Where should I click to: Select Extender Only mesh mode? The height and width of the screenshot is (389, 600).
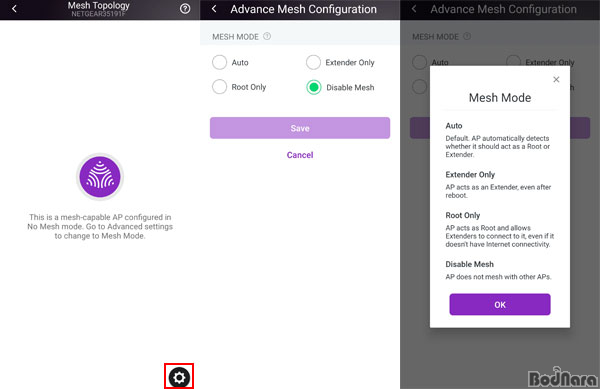click(340, 62)
